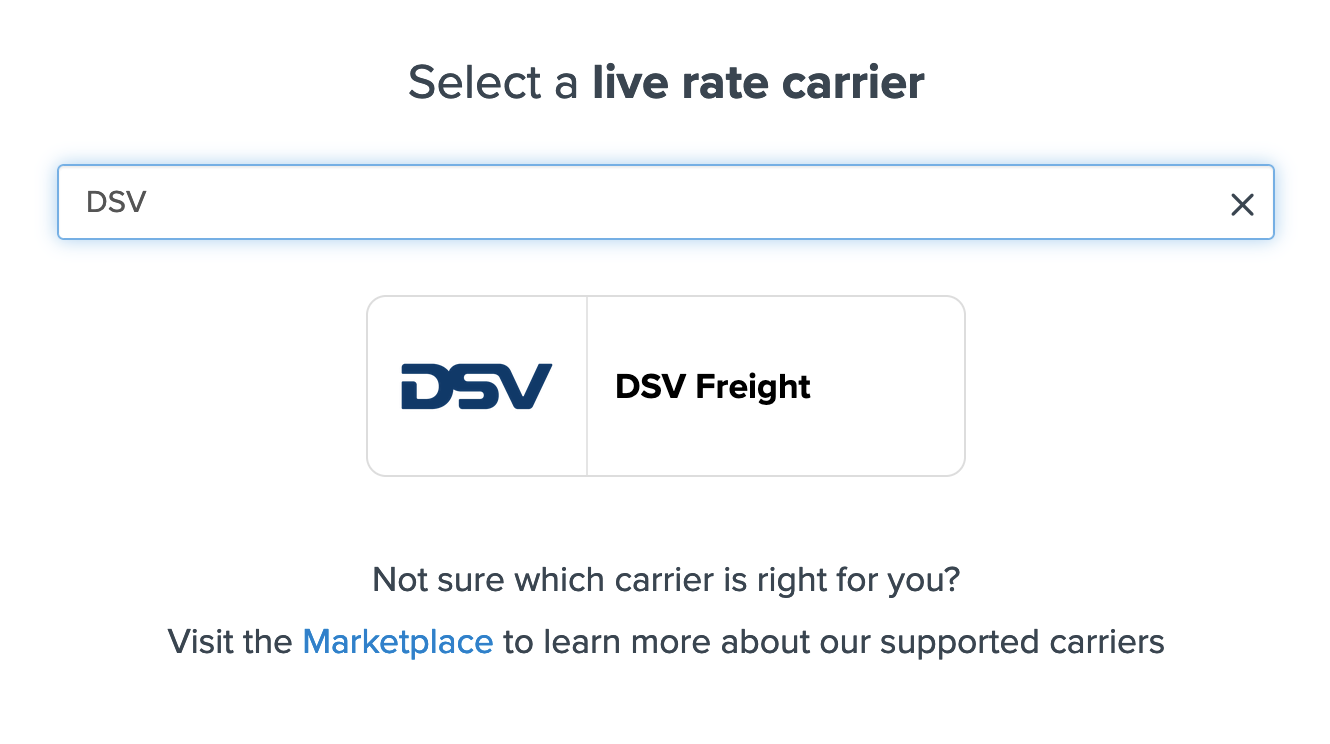Screen dimensions: 1330x744
Task: Place cursor in the live rate carrier search bar
Action: point(640,202)
